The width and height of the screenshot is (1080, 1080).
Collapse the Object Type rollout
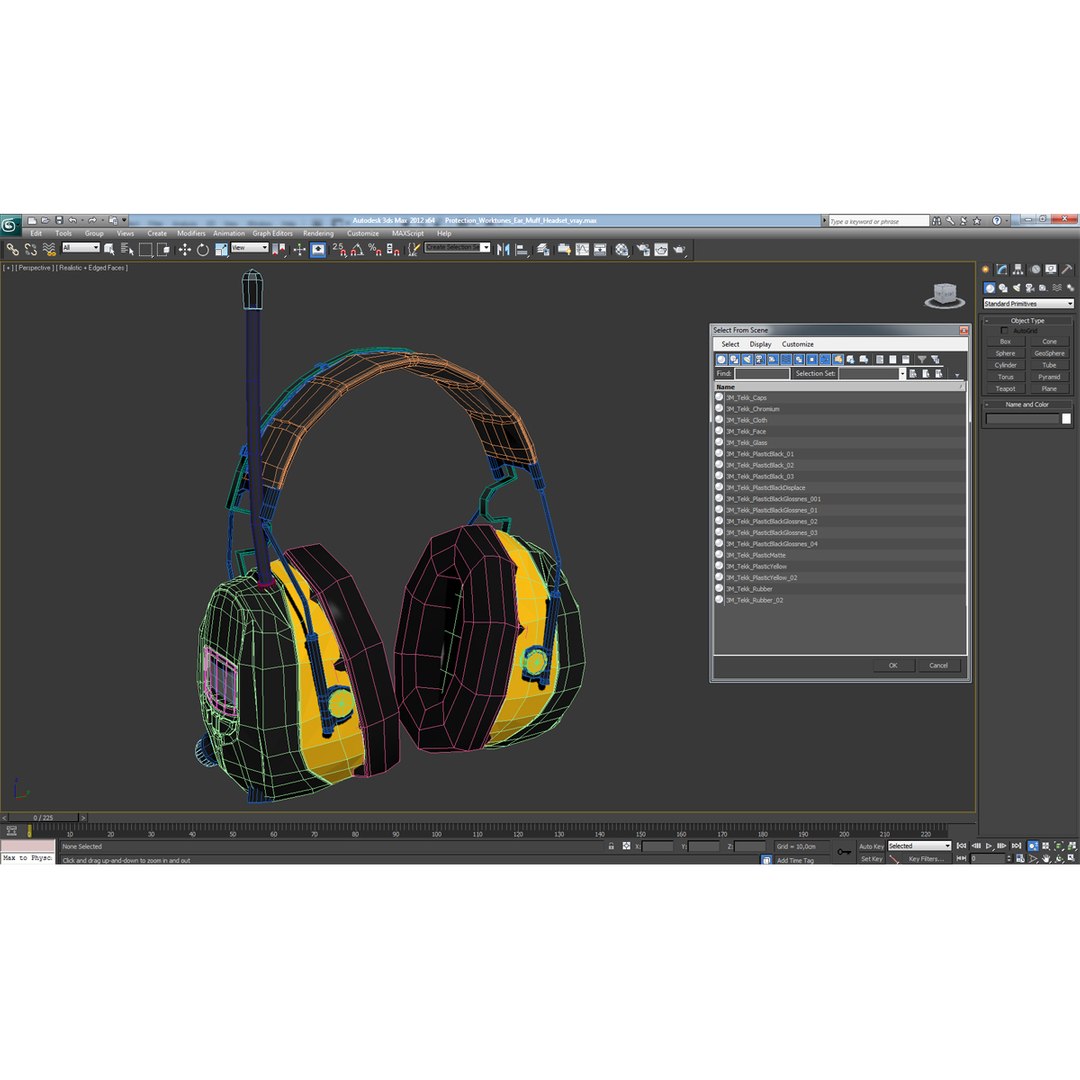tap(1027, 321)
